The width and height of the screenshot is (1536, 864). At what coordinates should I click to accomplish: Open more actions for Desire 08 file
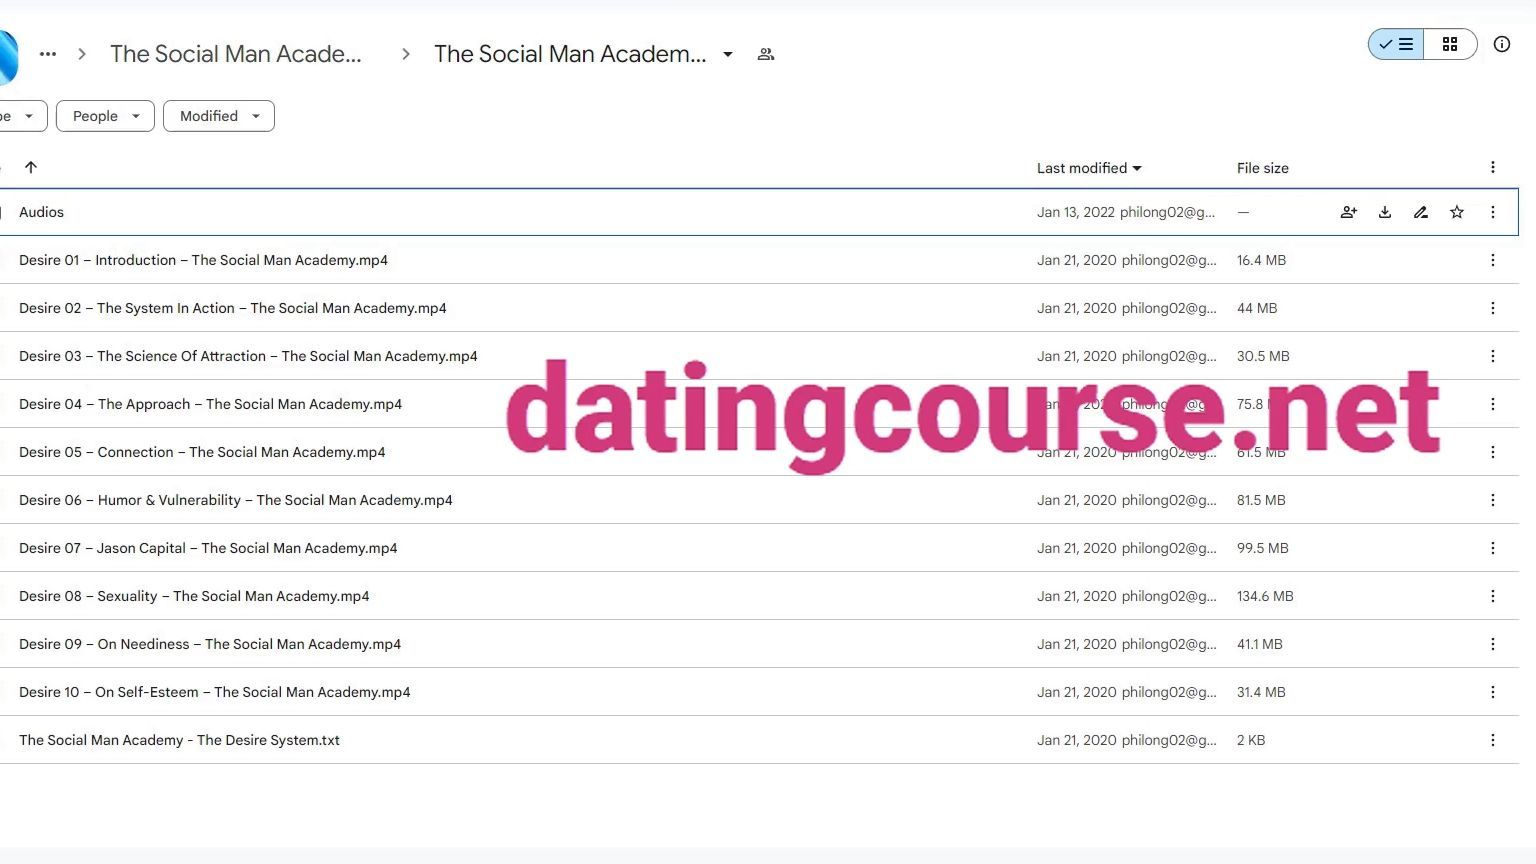tap(1493, 596)
